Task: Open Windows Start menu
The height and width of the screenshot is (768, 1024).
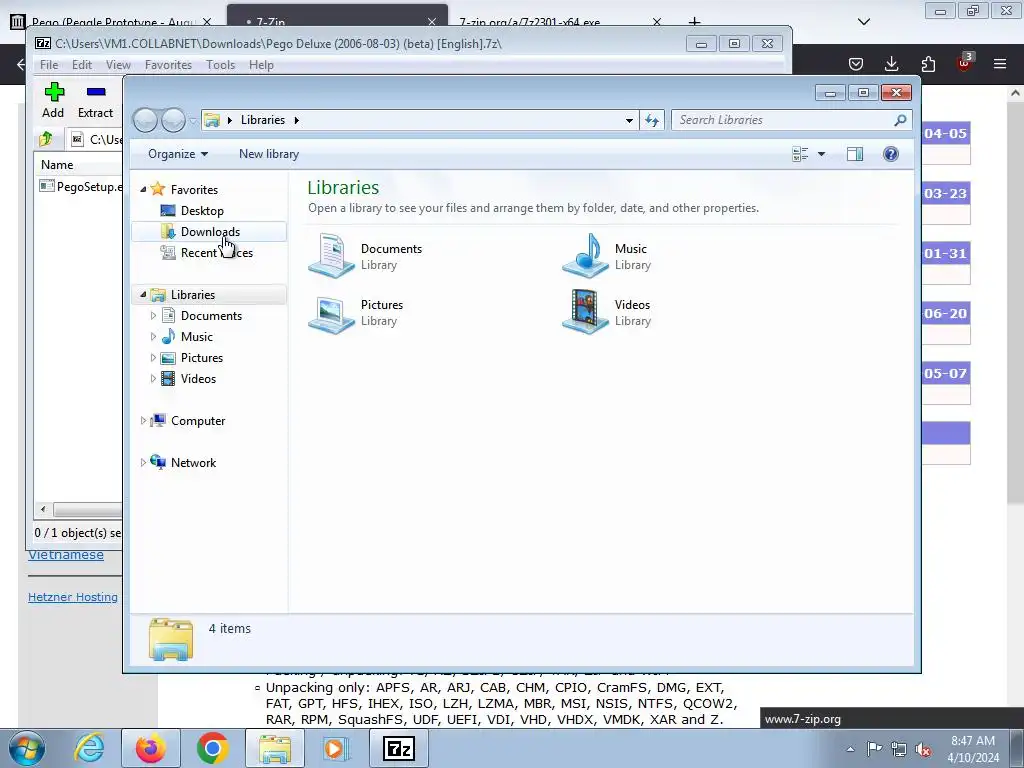Action: click(27, 748)
